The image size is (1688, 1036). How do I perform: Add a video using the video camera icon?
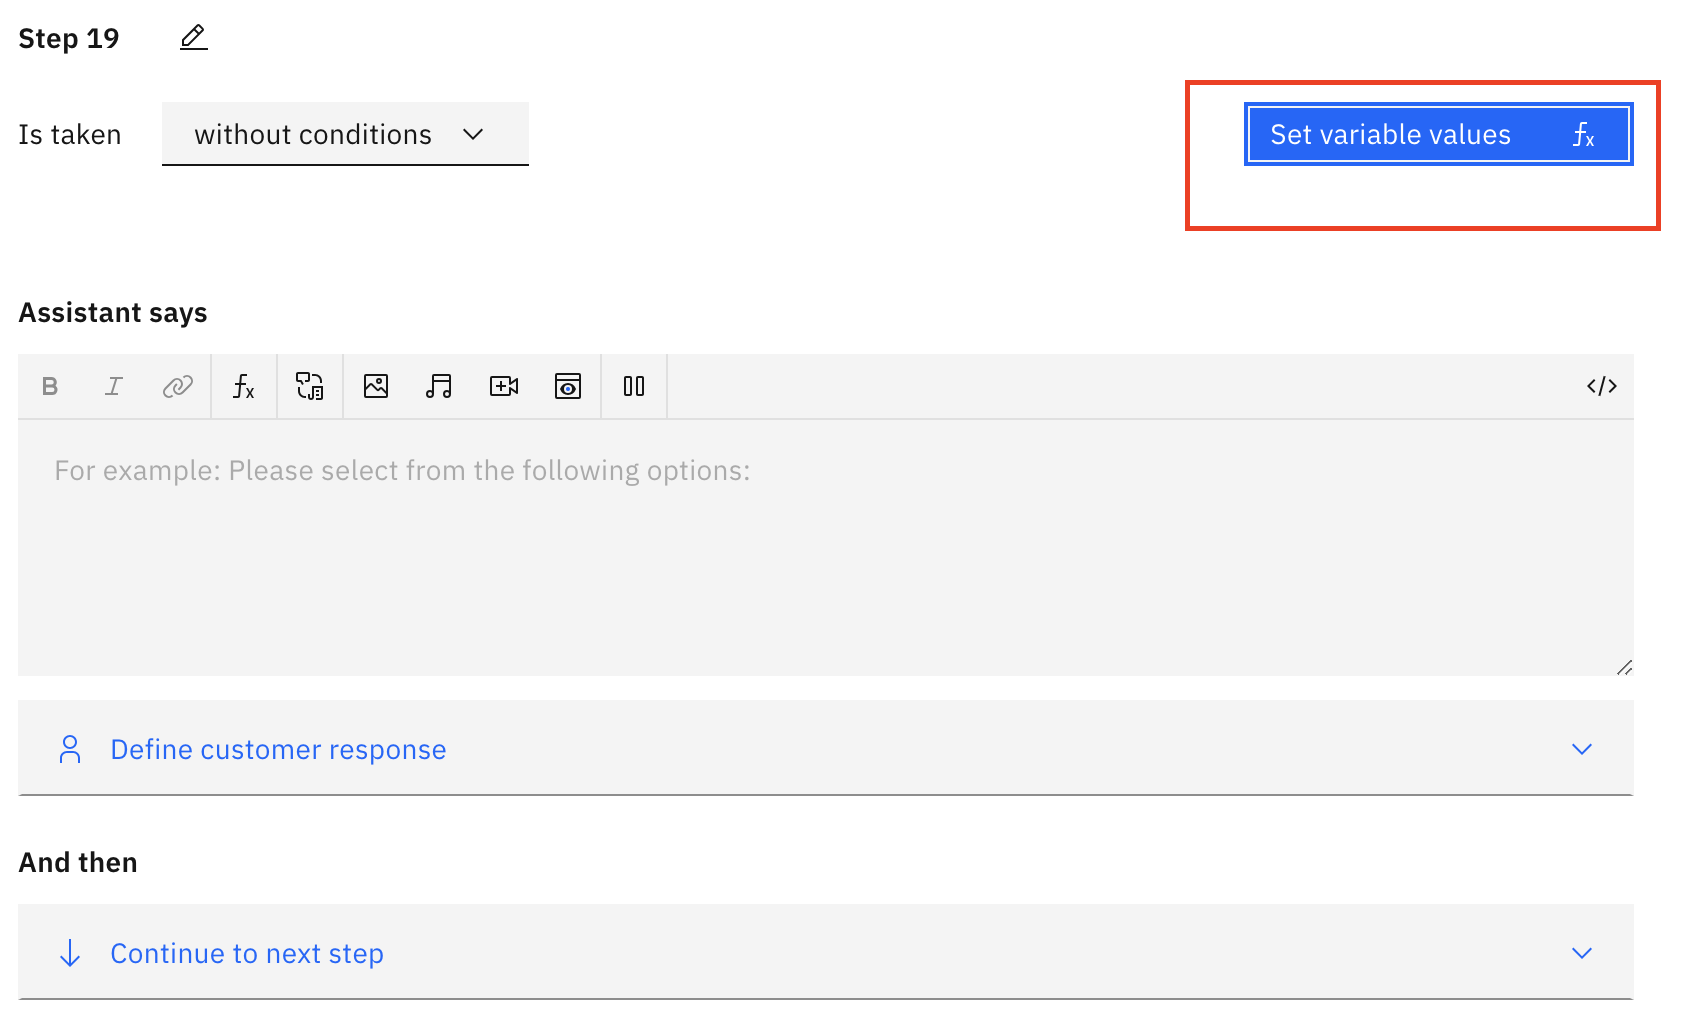tap(504, 386)
